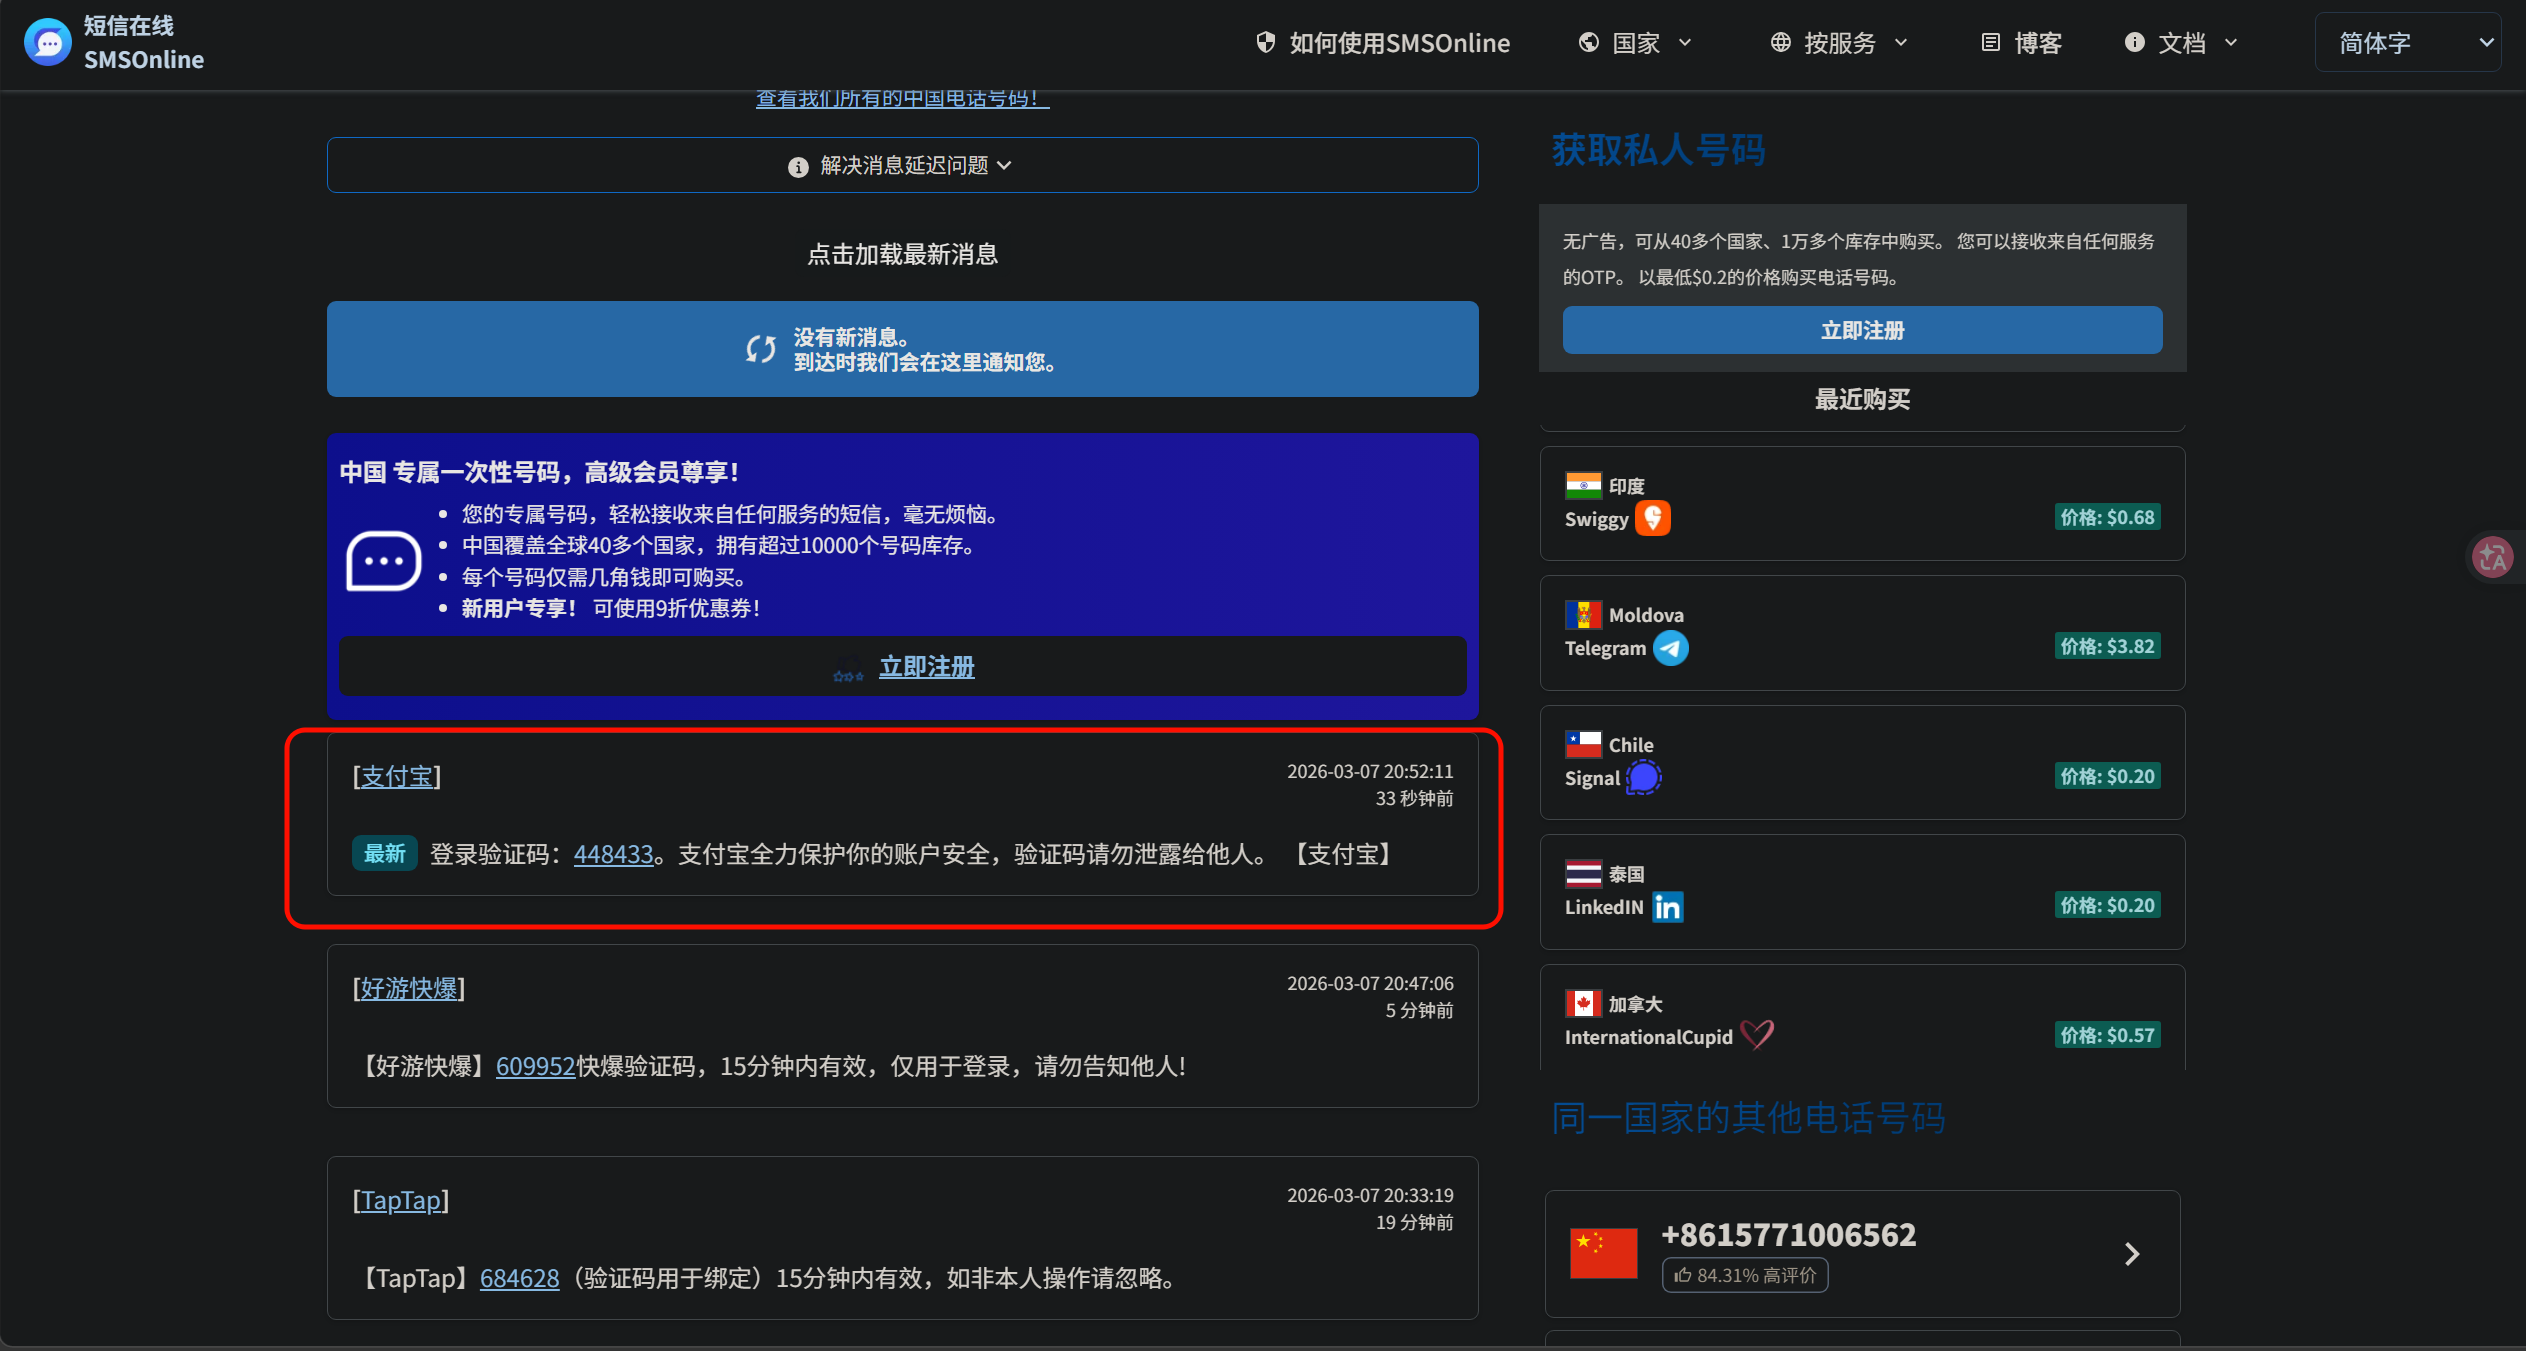Click 点击加载最新消息 to load messages
This screenshot has width=2526, height=1351.
(902, 254)
